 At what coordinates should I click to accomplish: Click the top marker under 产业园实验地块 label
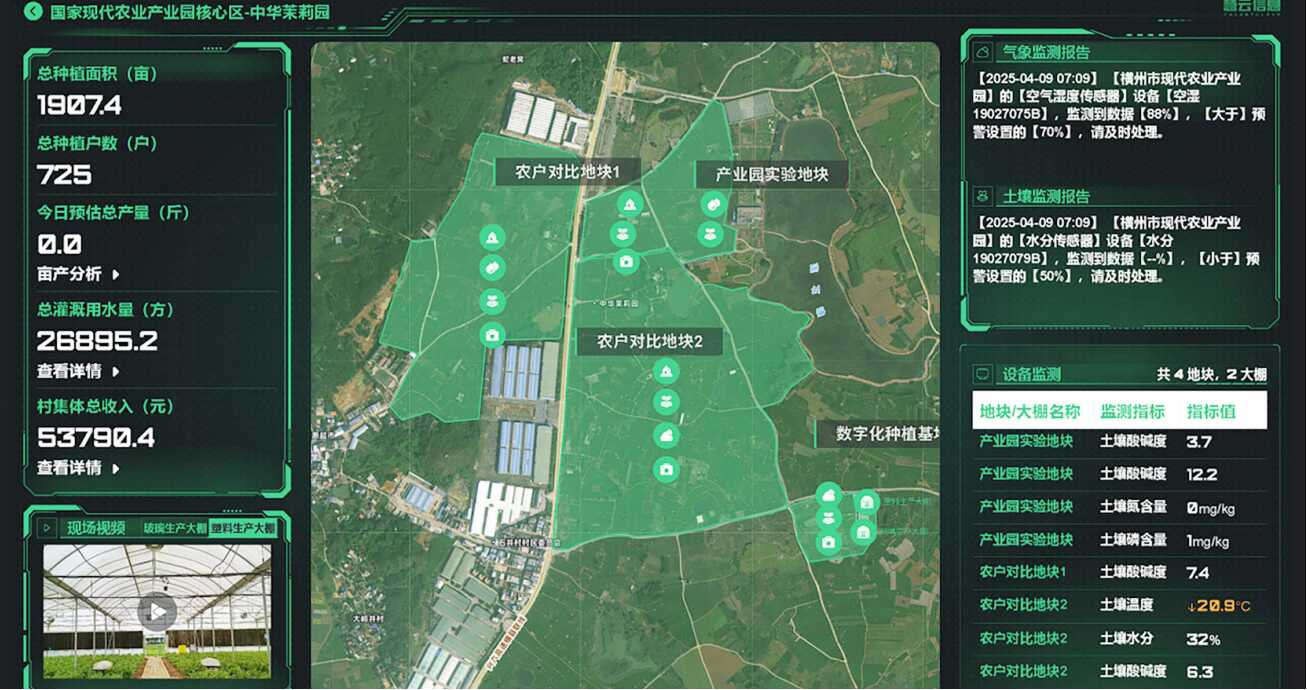(712, 205)
